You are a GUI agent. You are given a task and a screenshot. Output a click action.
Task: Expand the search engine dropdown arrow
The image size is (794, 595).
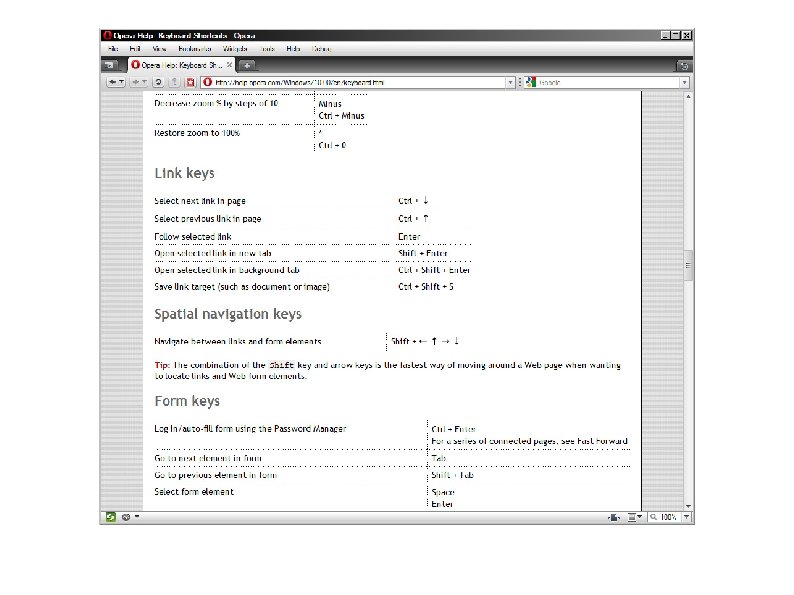pyautogui.click(x=685, y=82)
